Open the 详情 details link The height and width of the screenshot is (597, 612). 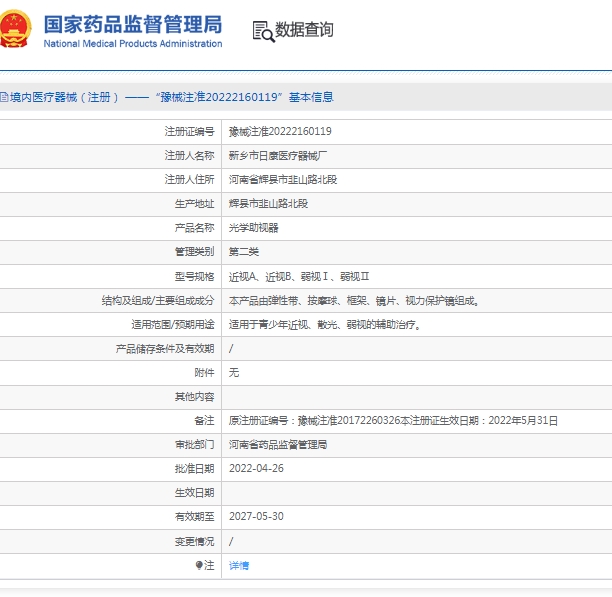click(x=239, y=565)
